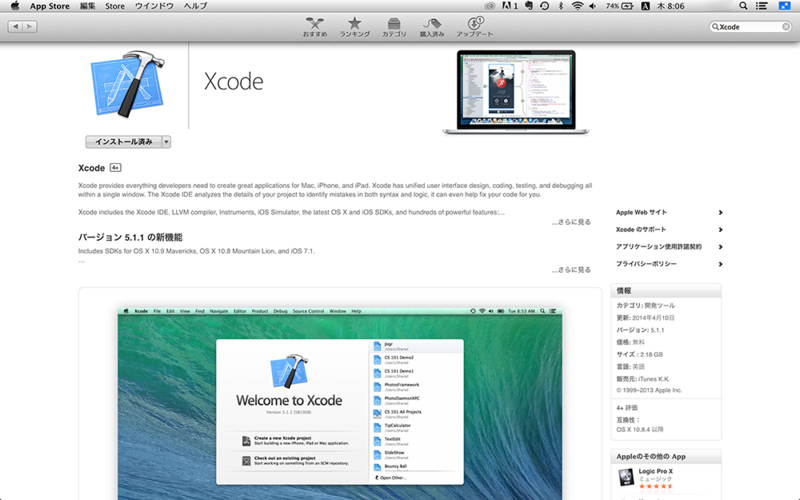Open the プライバシーポリシー link
Screen dimensions: 800x500
(x=646, y=264)
